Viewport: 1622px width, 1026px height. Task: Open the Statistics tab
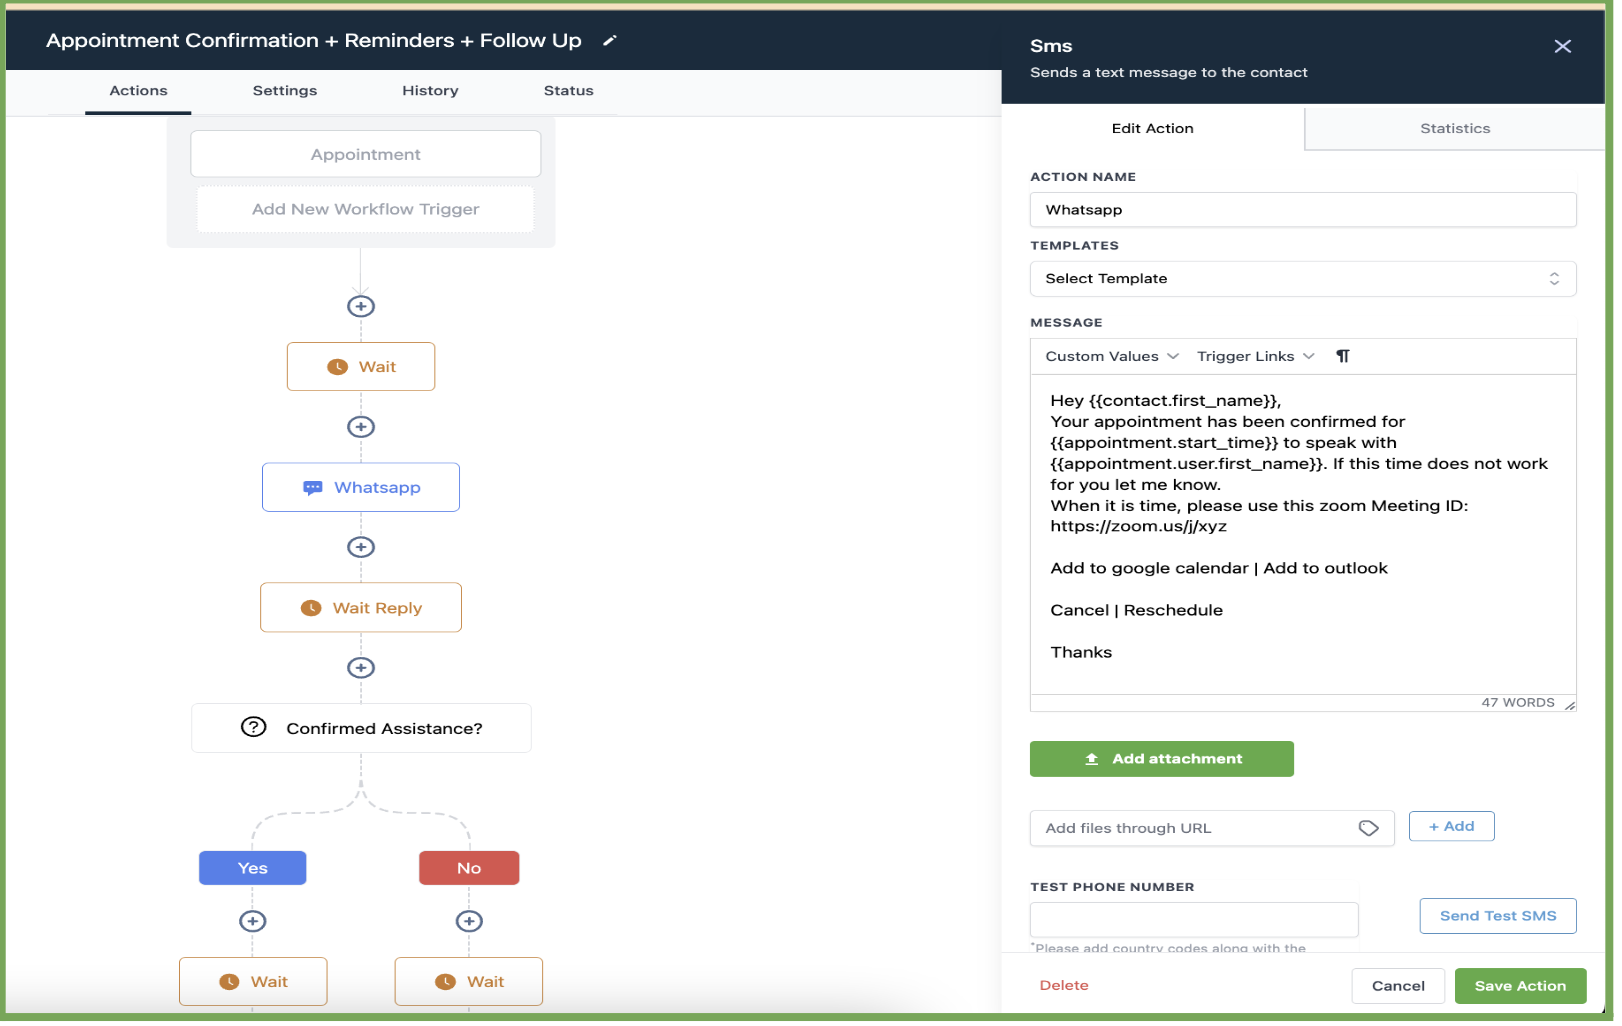1455,129
